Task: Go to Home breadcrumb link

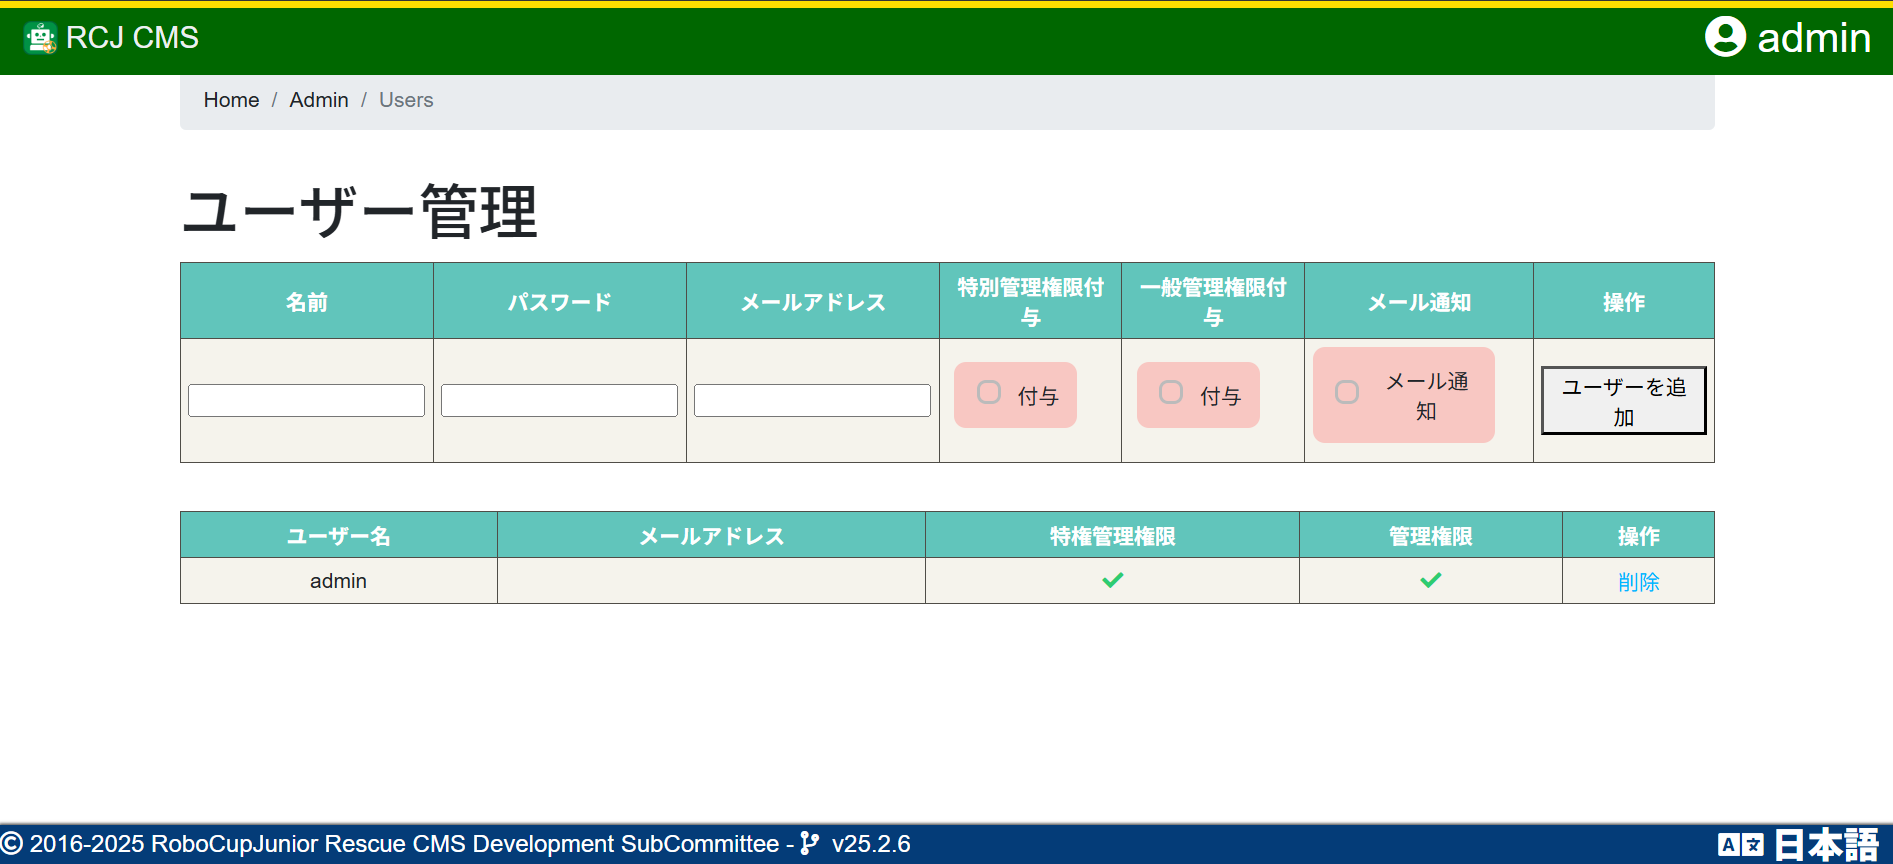Action: point(231,100)
